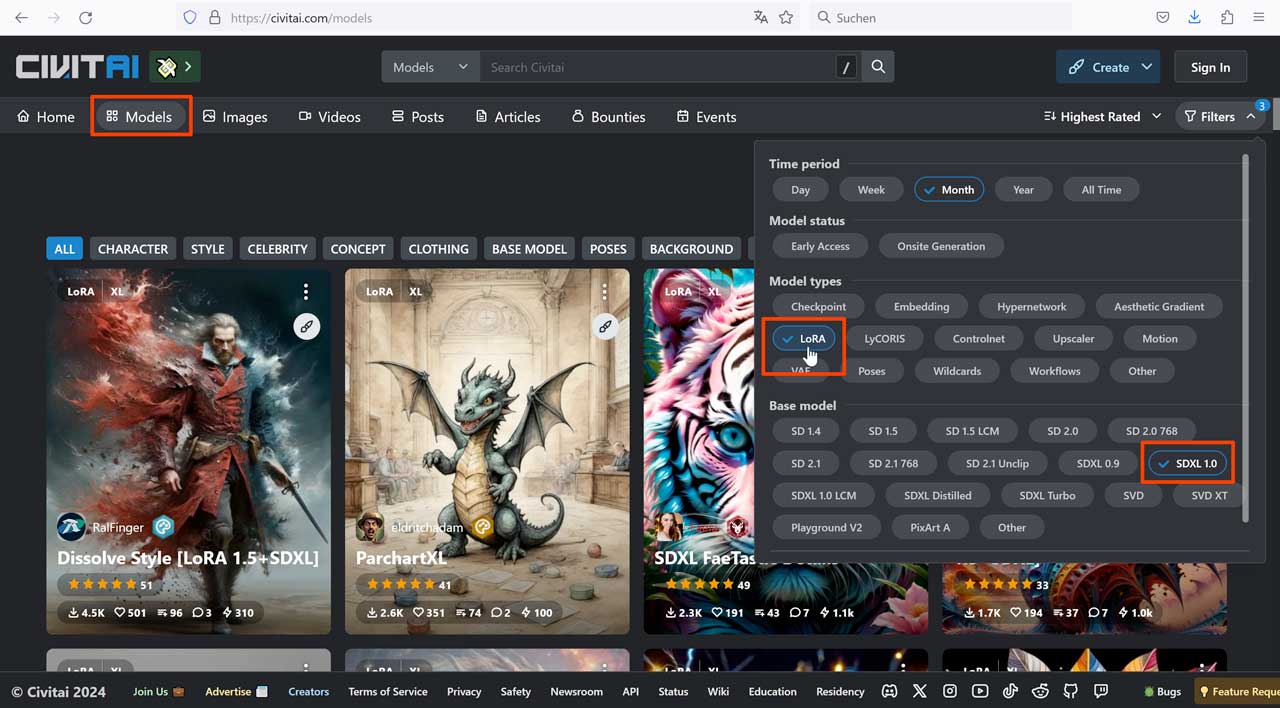This screenshot has height=708, width=1280.
Task: Go to the Images tab
Action: pyautogui.click(x=235, y=117)
